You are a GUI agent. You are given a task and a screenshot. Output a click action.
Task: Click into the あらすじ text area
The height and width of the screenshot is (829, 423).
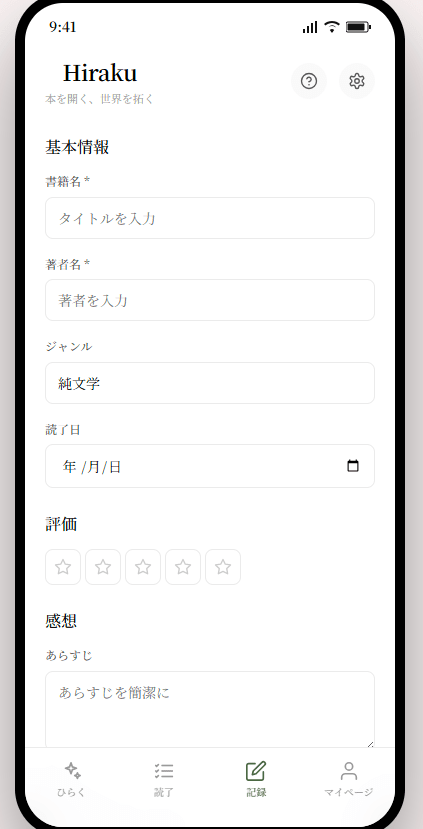tap(210, 710)
